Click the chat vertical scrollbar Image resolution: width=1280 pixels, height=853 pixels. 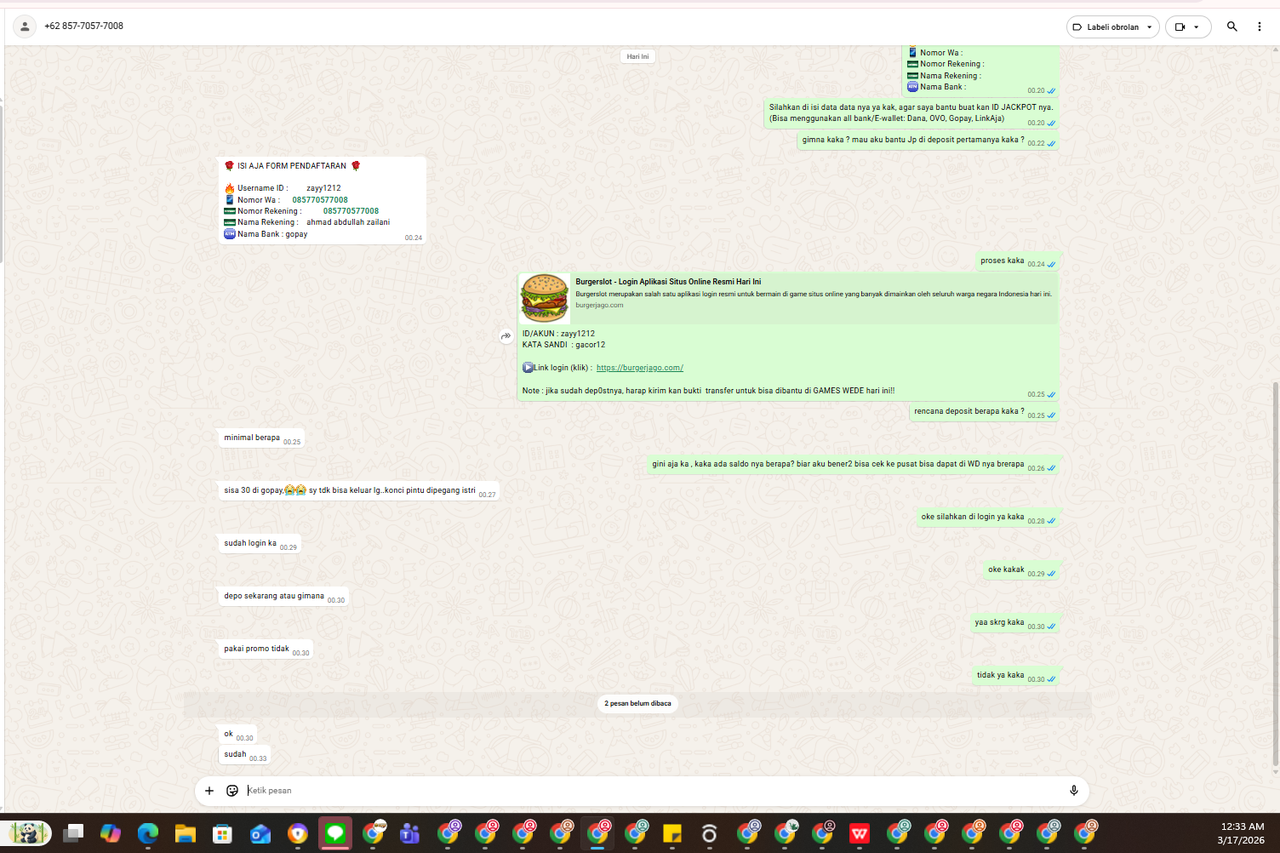pyautogui.click(x=1274, y=575)
